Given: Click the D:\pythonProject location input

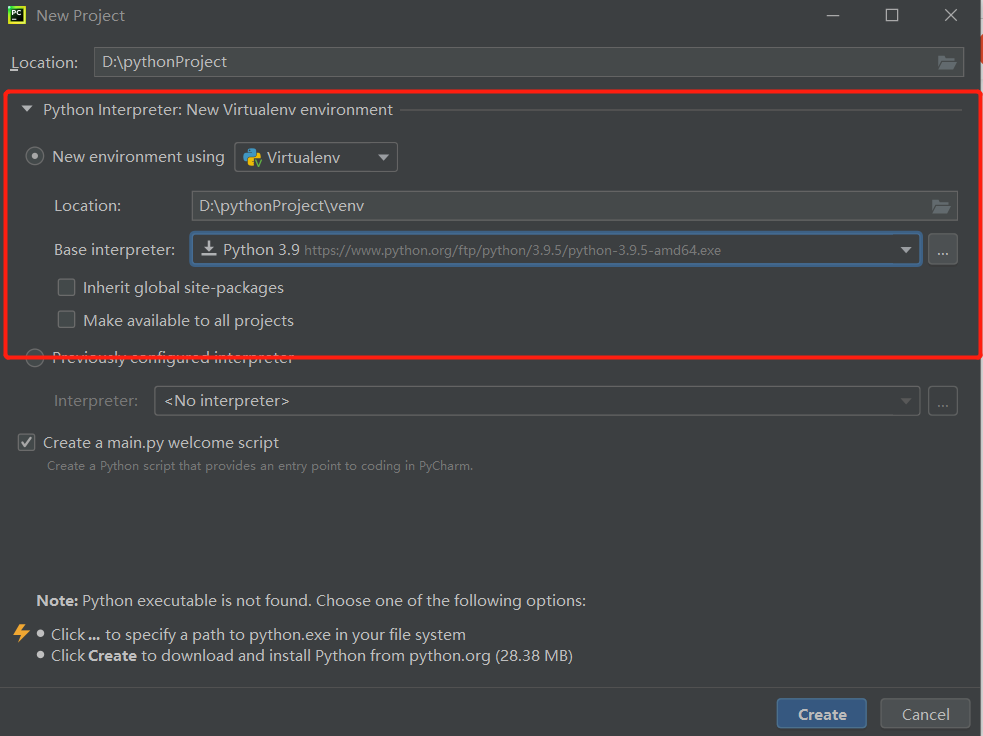Looking at the screenshot, I should click(x=528, y=62).
